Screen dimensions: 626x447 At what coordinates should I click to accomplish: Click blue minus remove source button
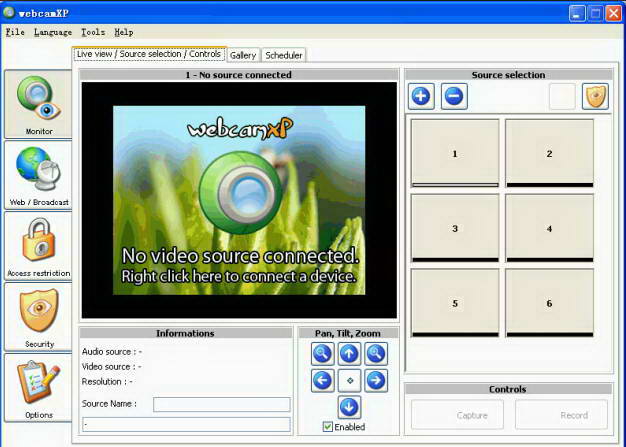coord(454,96)
